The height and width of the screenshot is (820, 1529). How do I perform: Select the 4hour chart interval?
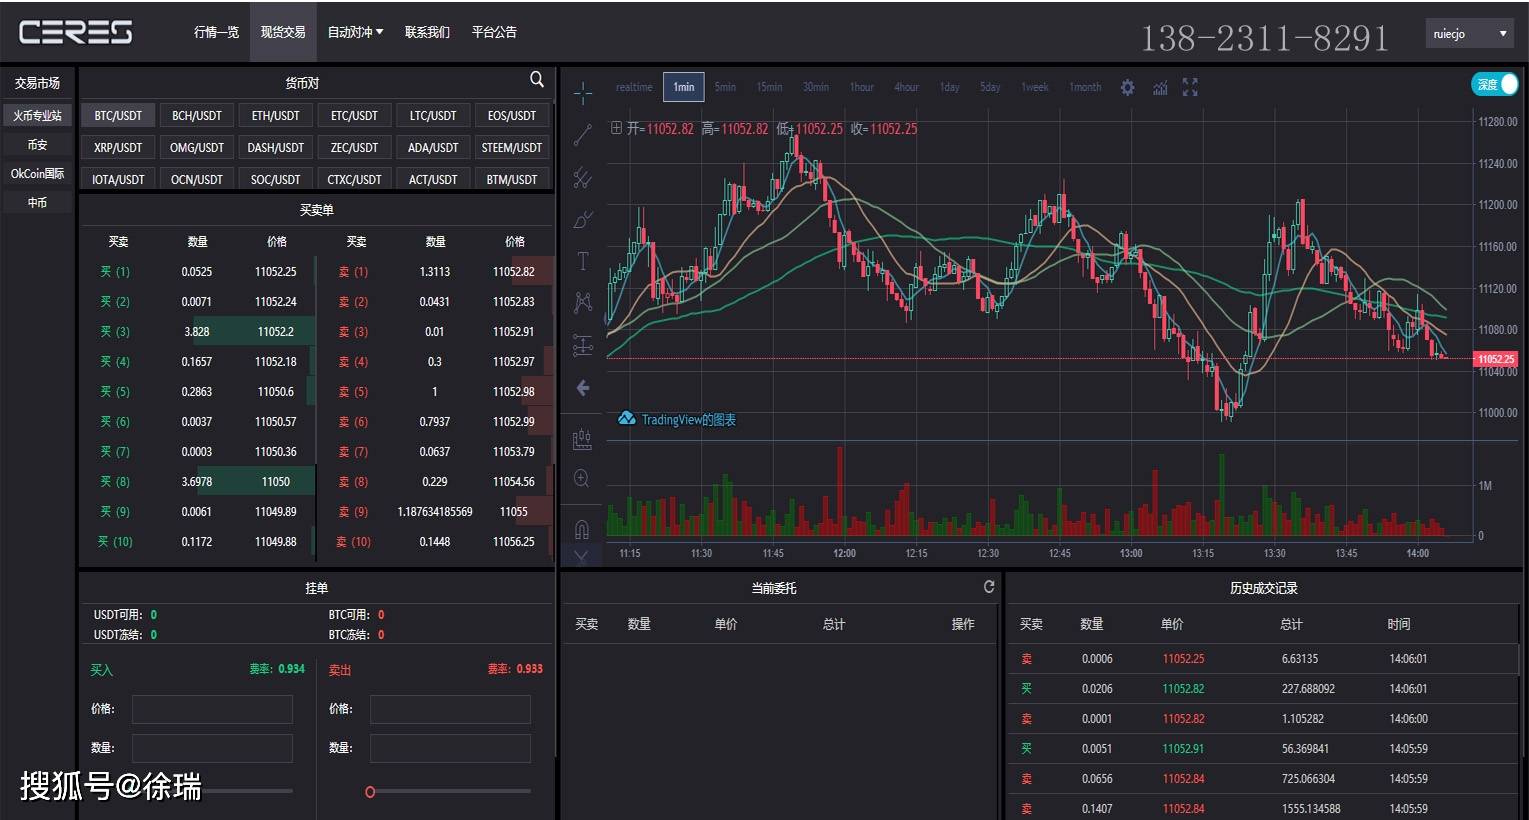click(906, 87)
